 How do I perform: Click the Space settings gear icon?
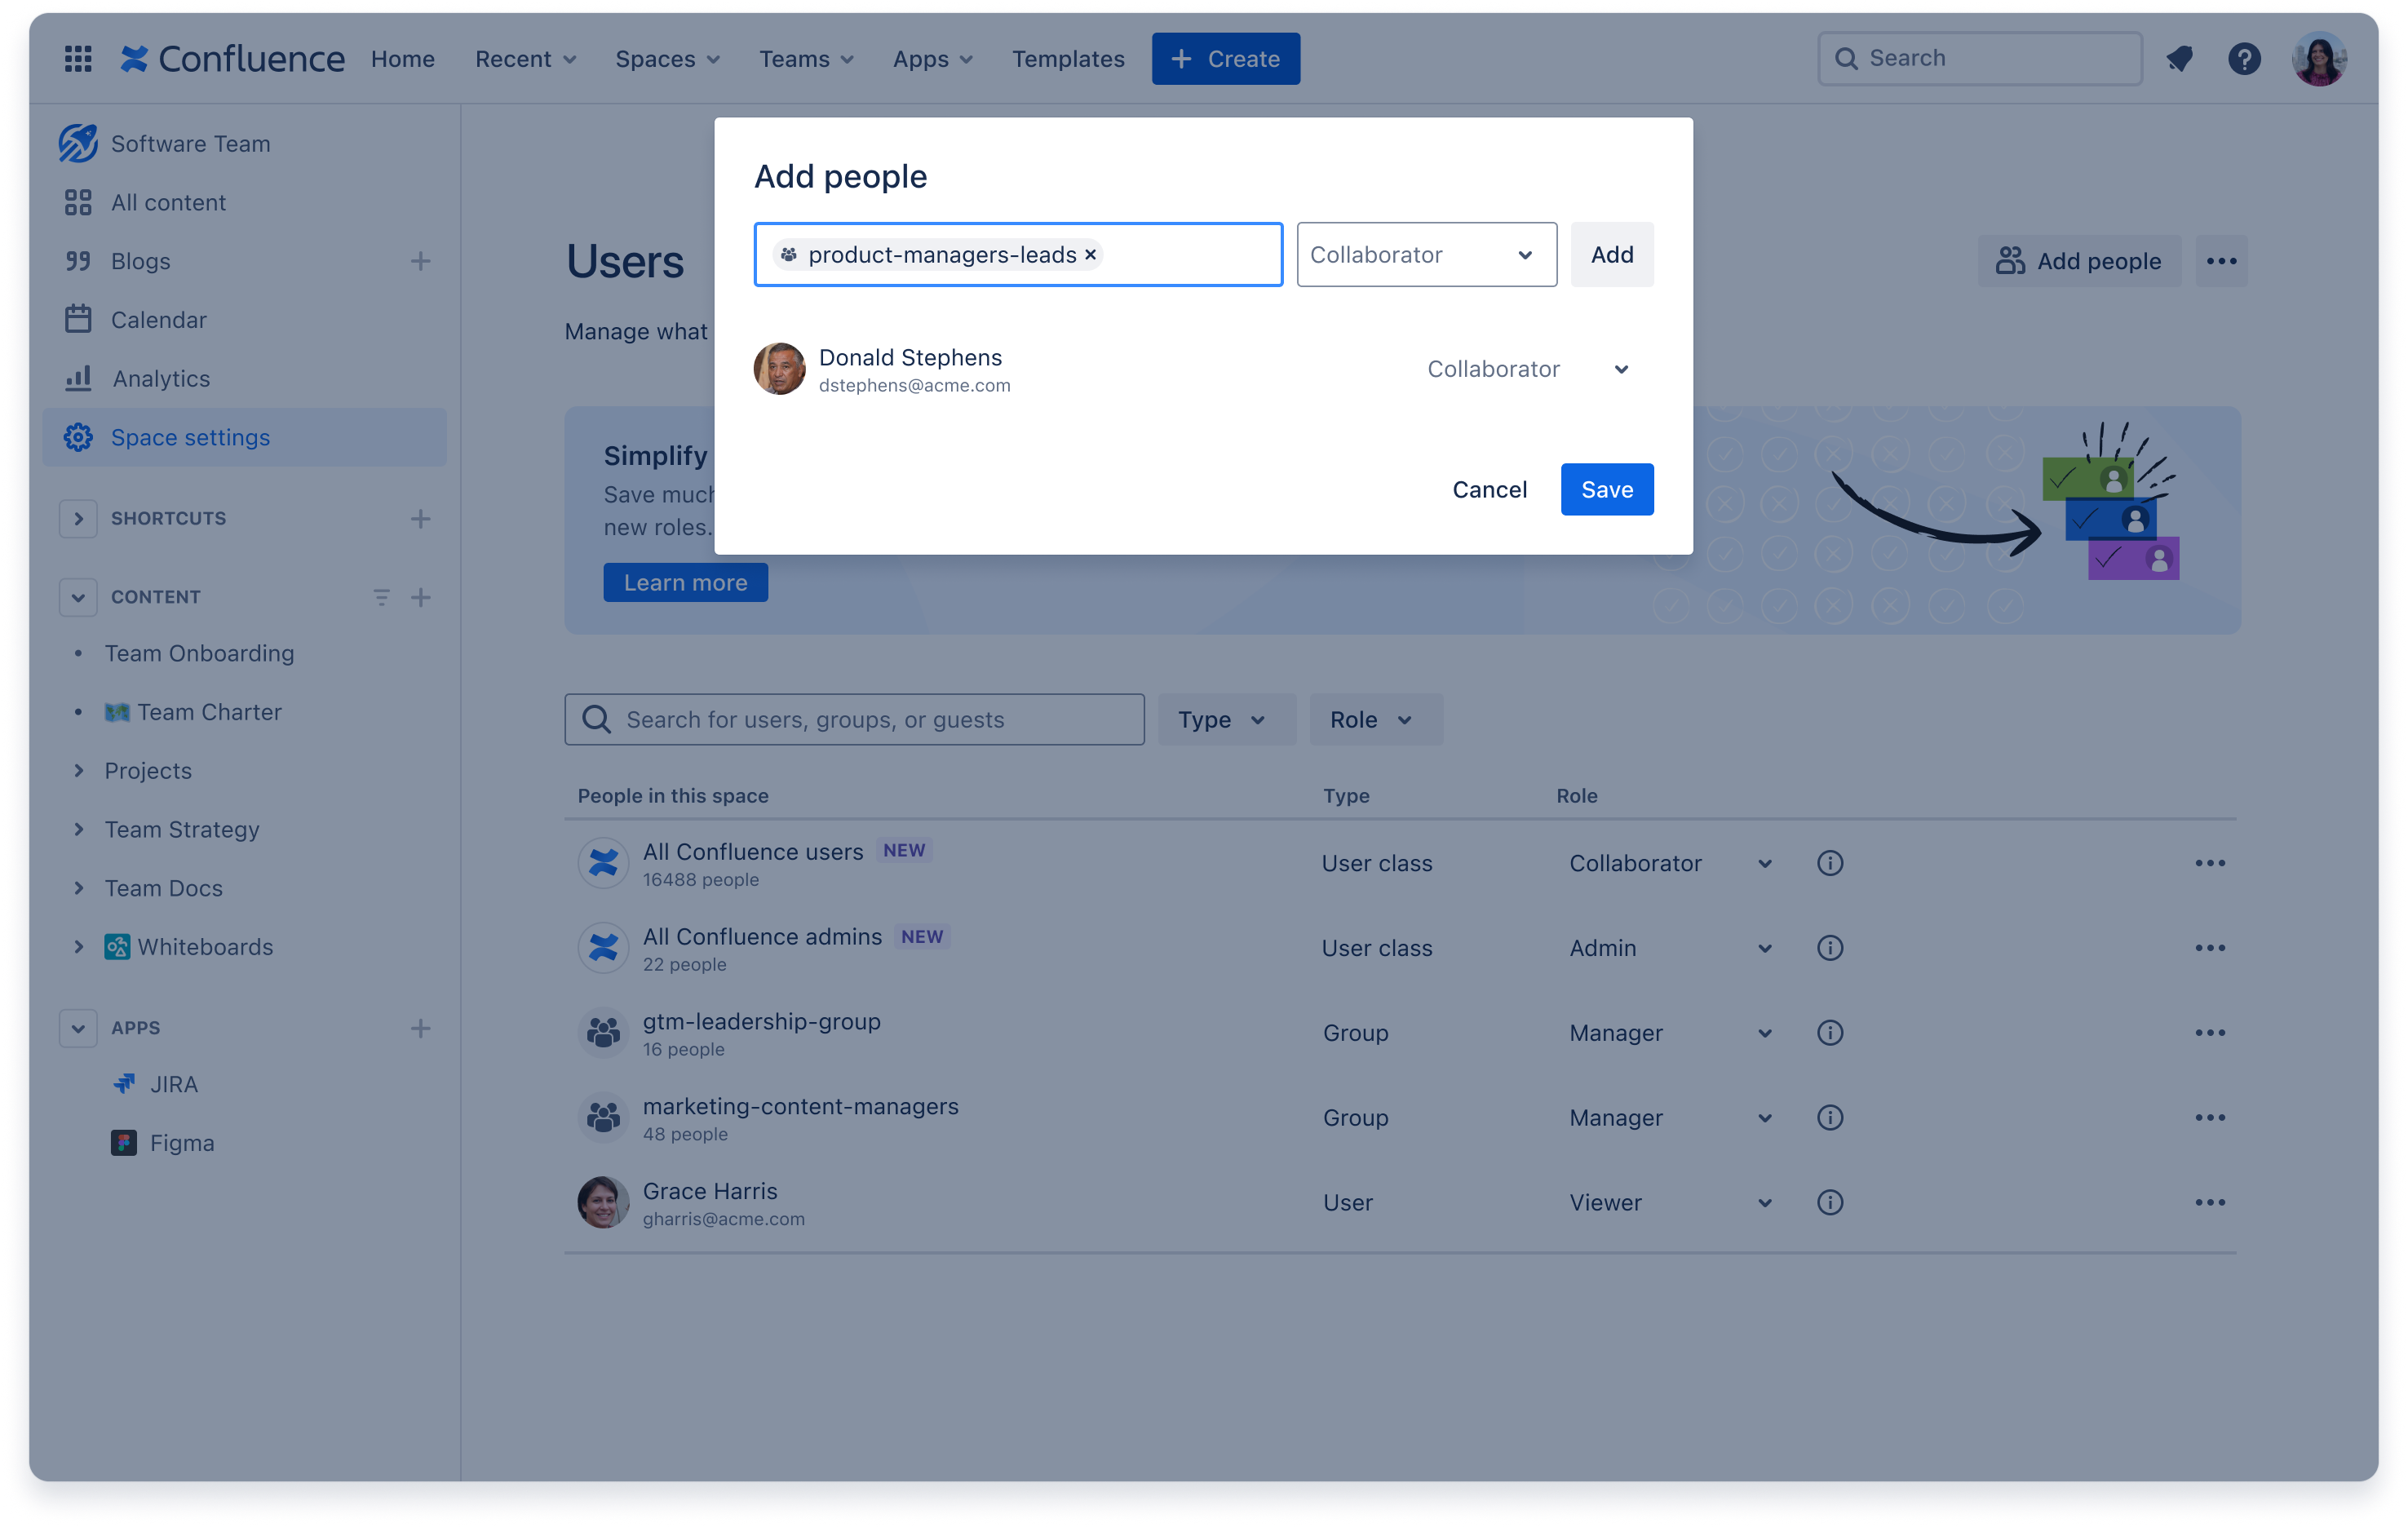[x=78, y=437]
